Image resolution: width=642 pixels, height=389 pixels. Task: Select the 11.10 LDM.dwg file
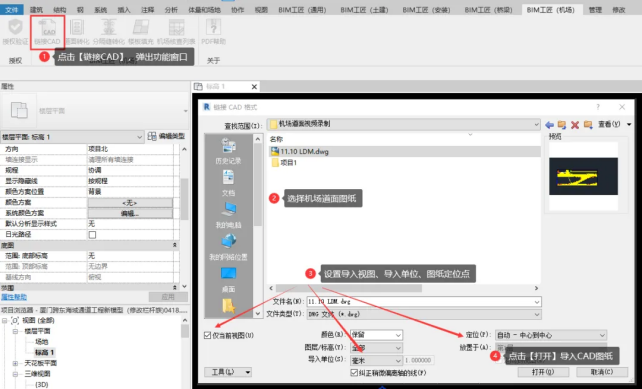tap(305, 152)
